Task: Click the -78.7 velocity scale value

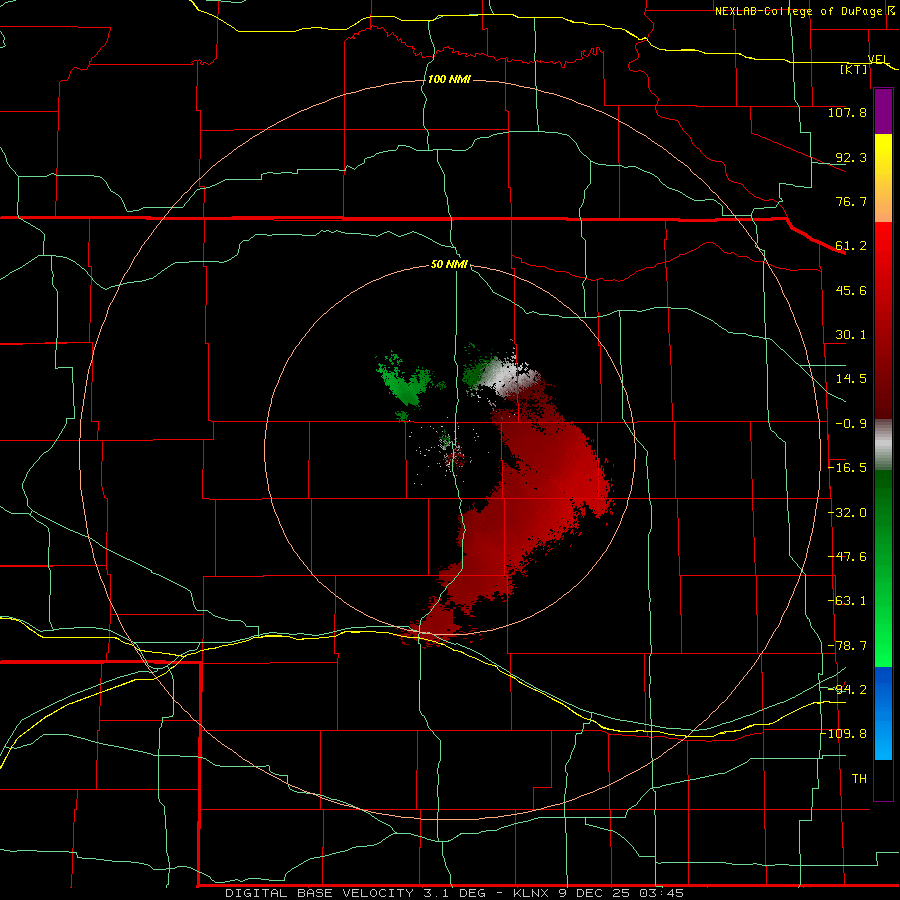Action: [x=848, y=646]
